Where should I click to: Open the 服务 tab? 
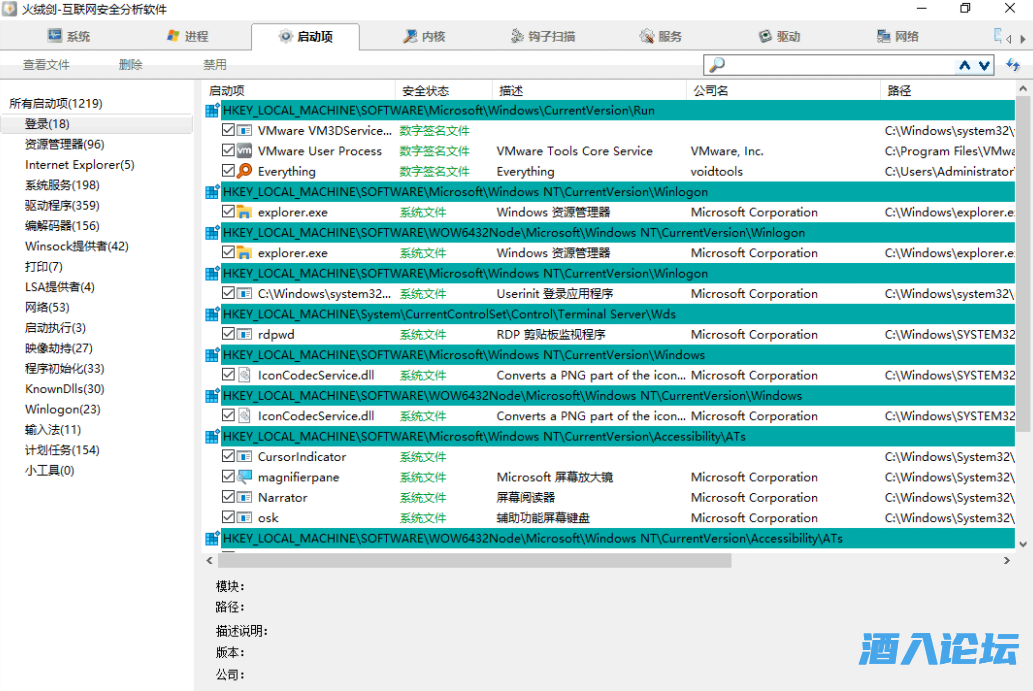(x=660, y=36)
